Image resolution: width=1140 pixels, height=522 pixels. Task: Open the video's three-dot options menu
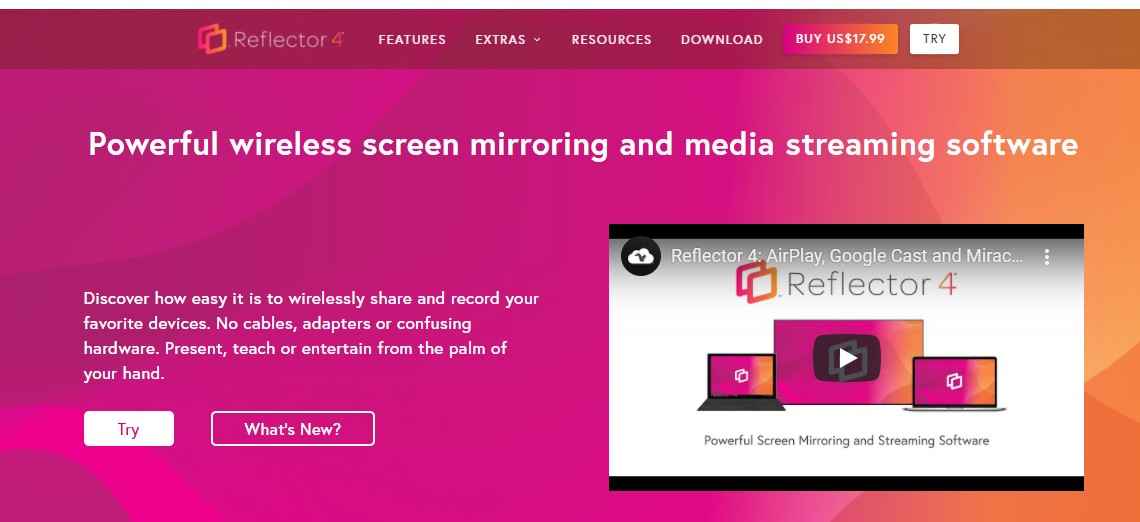(1047, 256)
